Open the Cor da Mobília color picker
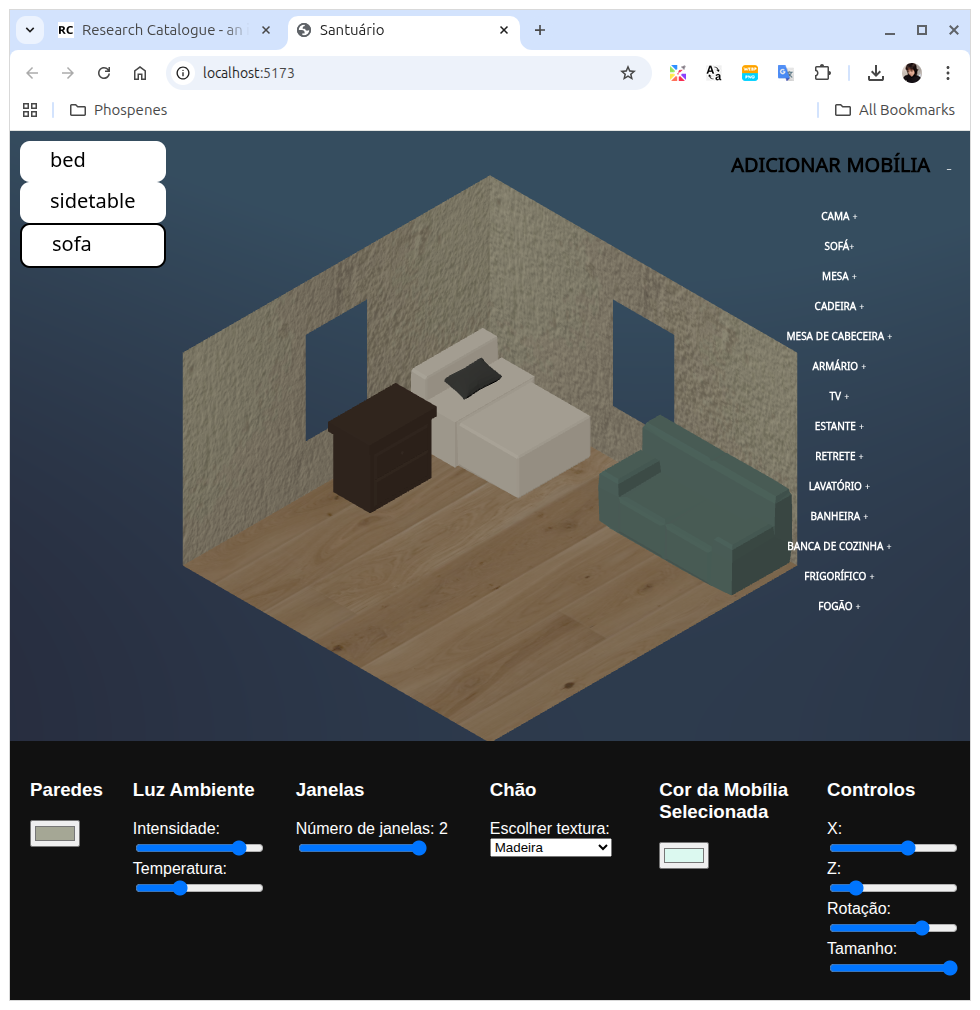 (x=684, y=855)
